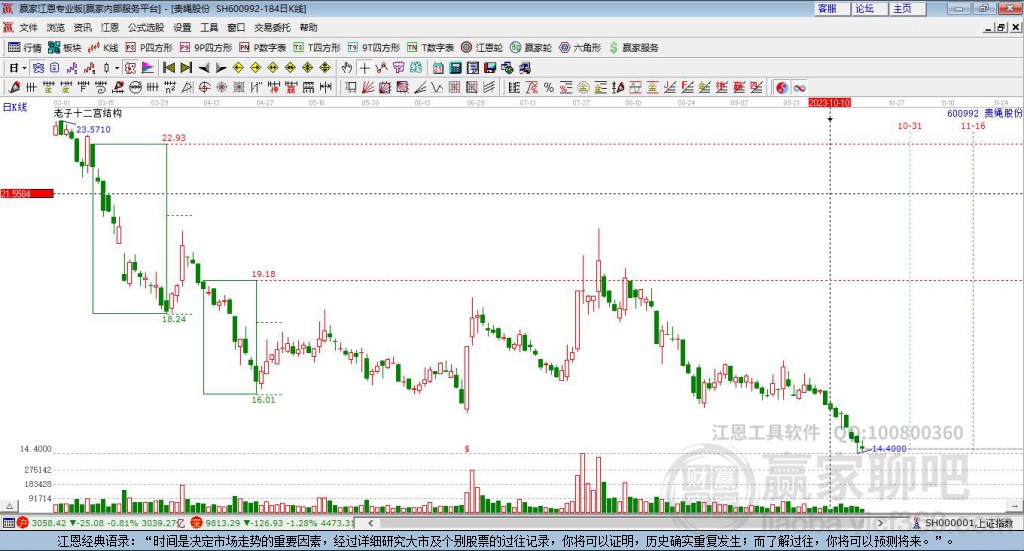Open the 文件 menu

pos(29,27)
